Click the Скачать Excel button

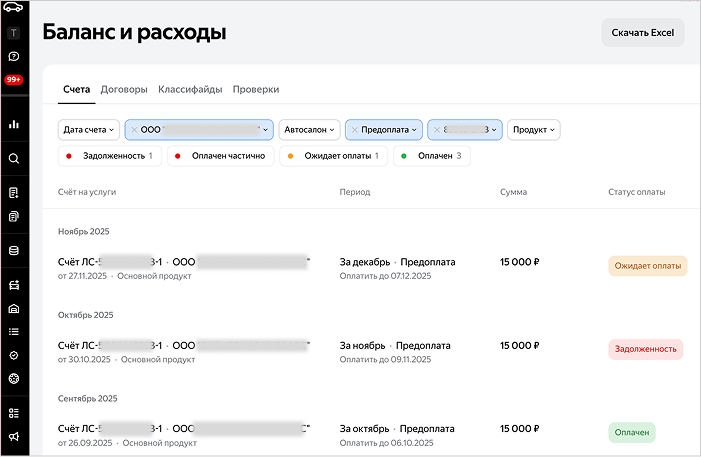(x=642, y=33)
